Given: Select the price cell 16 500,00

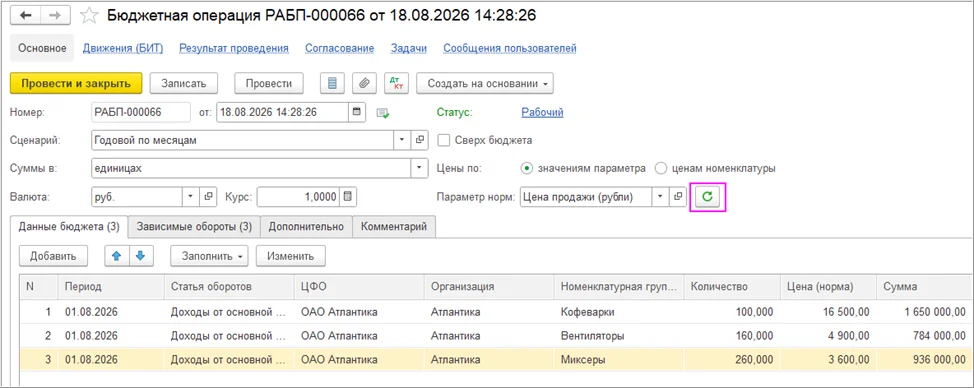Looking at the screenshot, I should (828, 312).
